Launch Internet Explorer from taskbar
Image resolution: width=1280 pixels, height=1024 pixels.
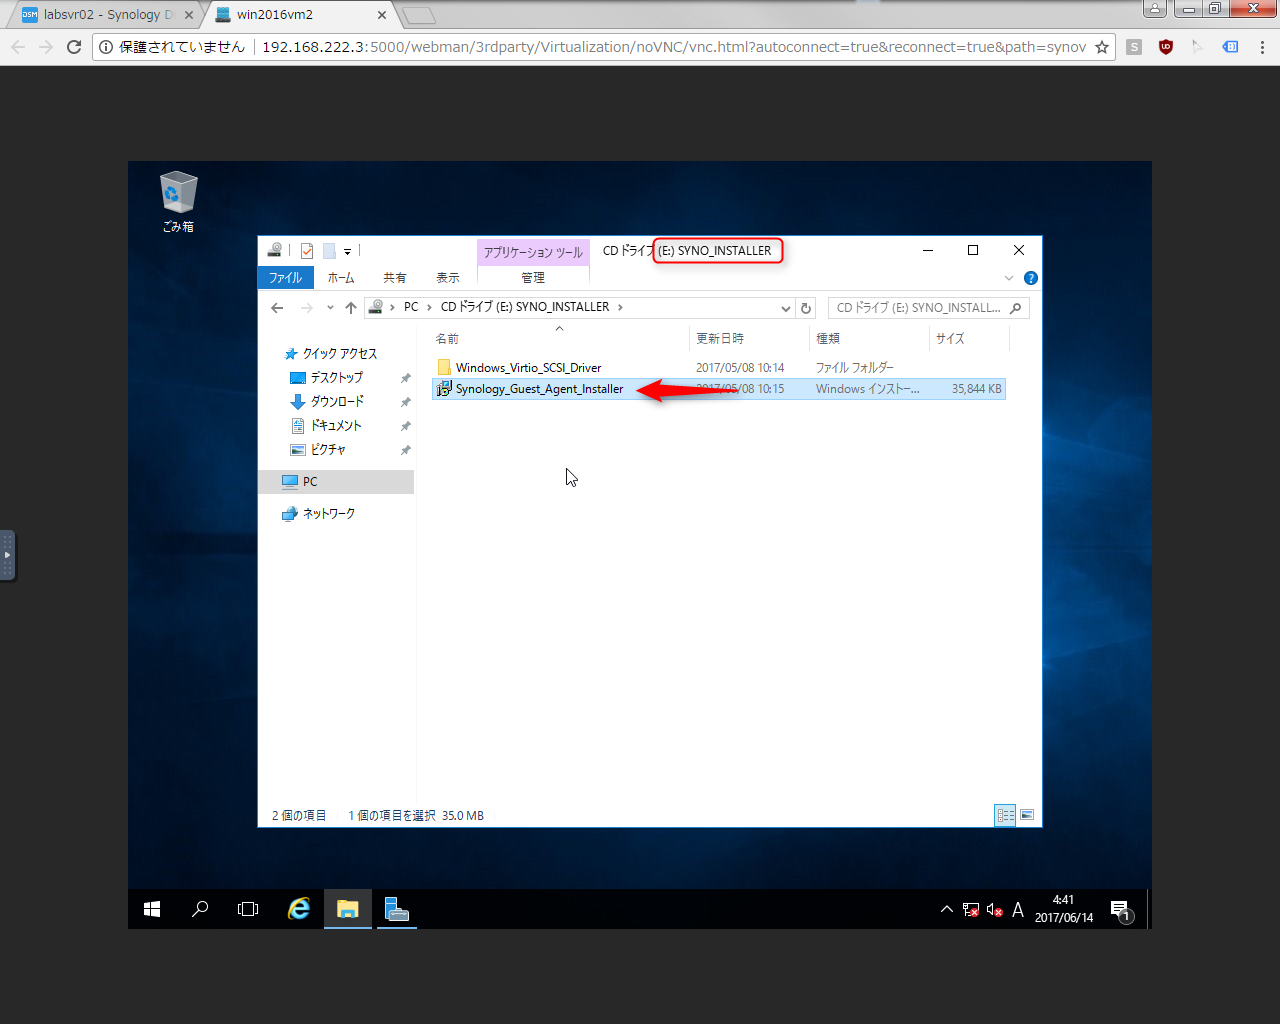tap(298, 909)
